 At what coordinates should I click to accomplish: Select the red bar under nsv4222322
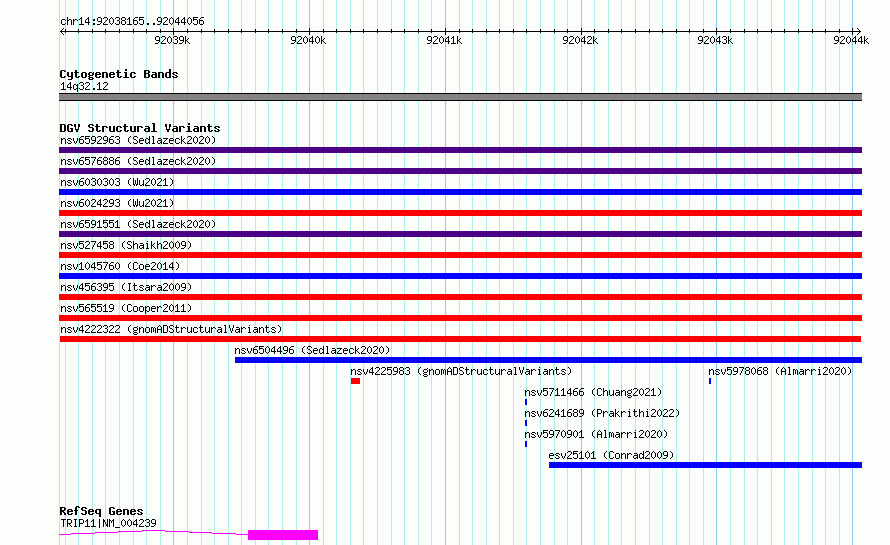460,339
